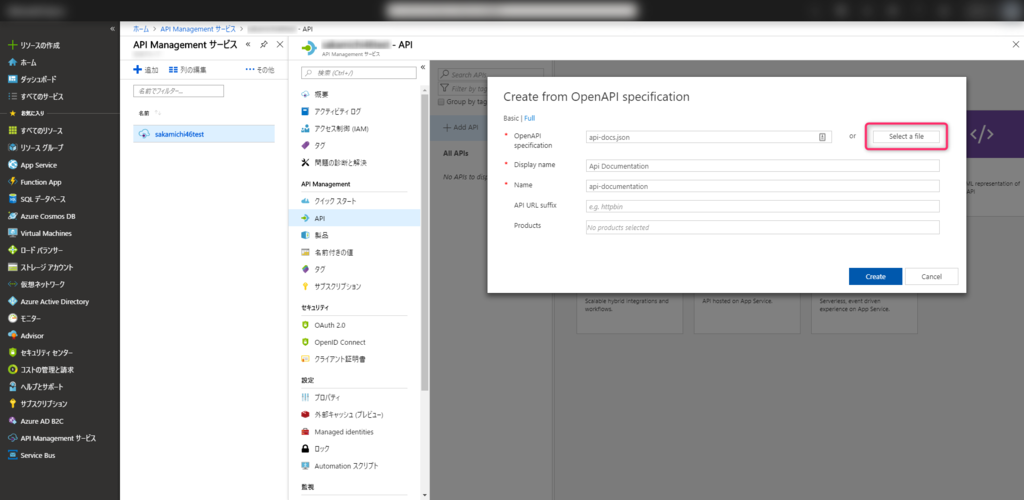Open すべてのサービス in the sidebar
This screenshot has width=1024, height=500.
click(36, 96)
